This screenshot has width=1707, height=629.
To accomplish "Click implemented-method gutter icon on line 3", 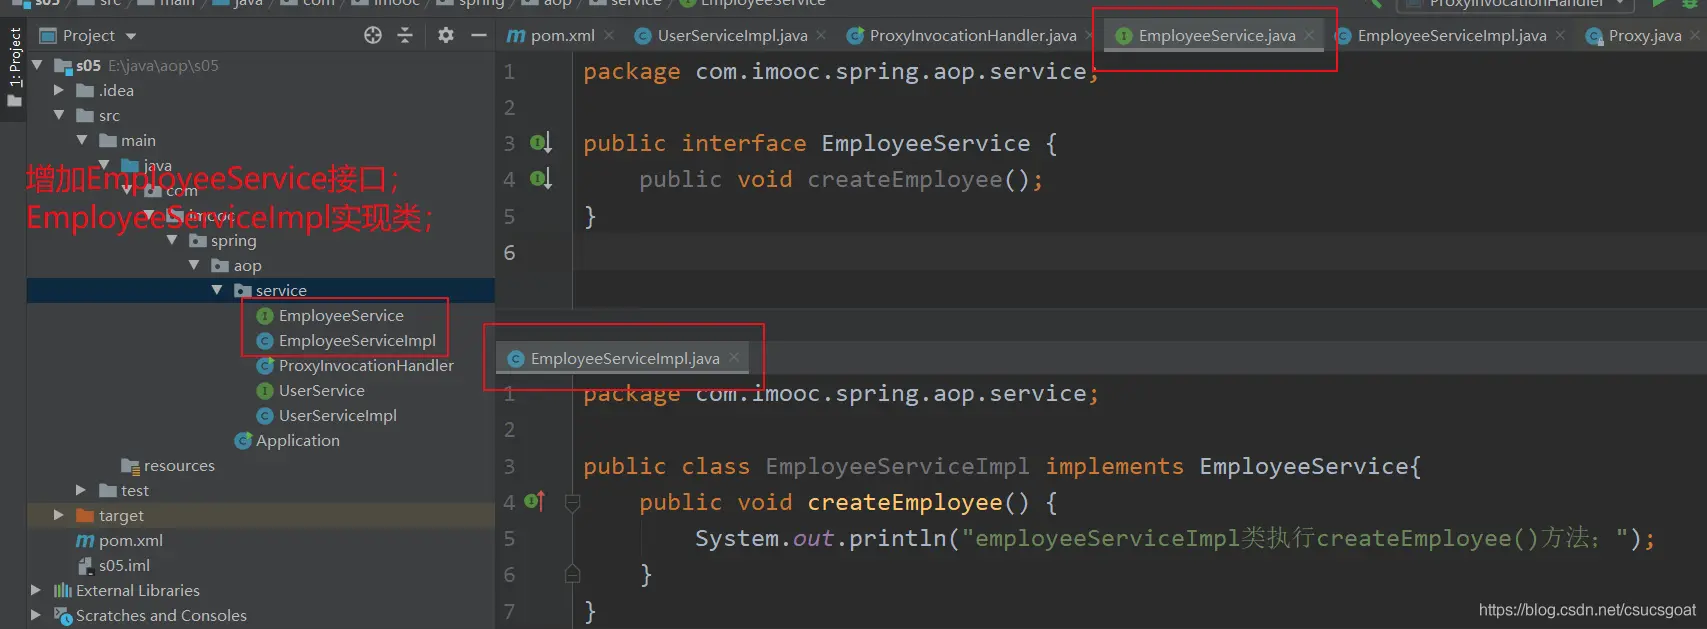I will point(540,143).
